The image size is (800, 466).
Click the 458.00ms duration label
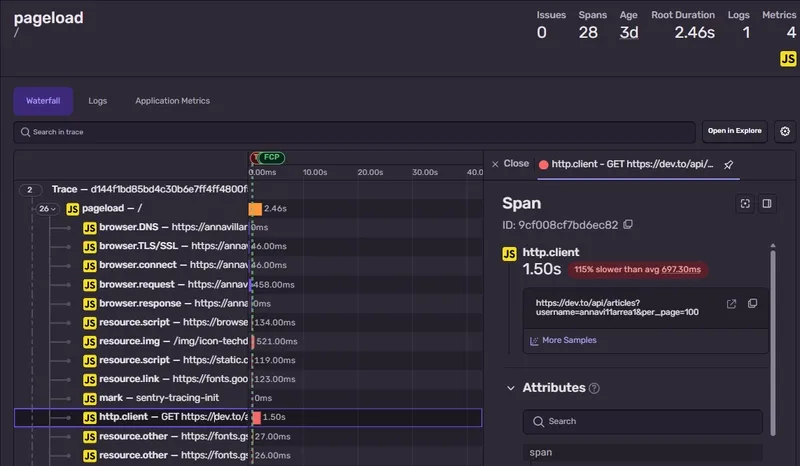[x=273, y=285]
